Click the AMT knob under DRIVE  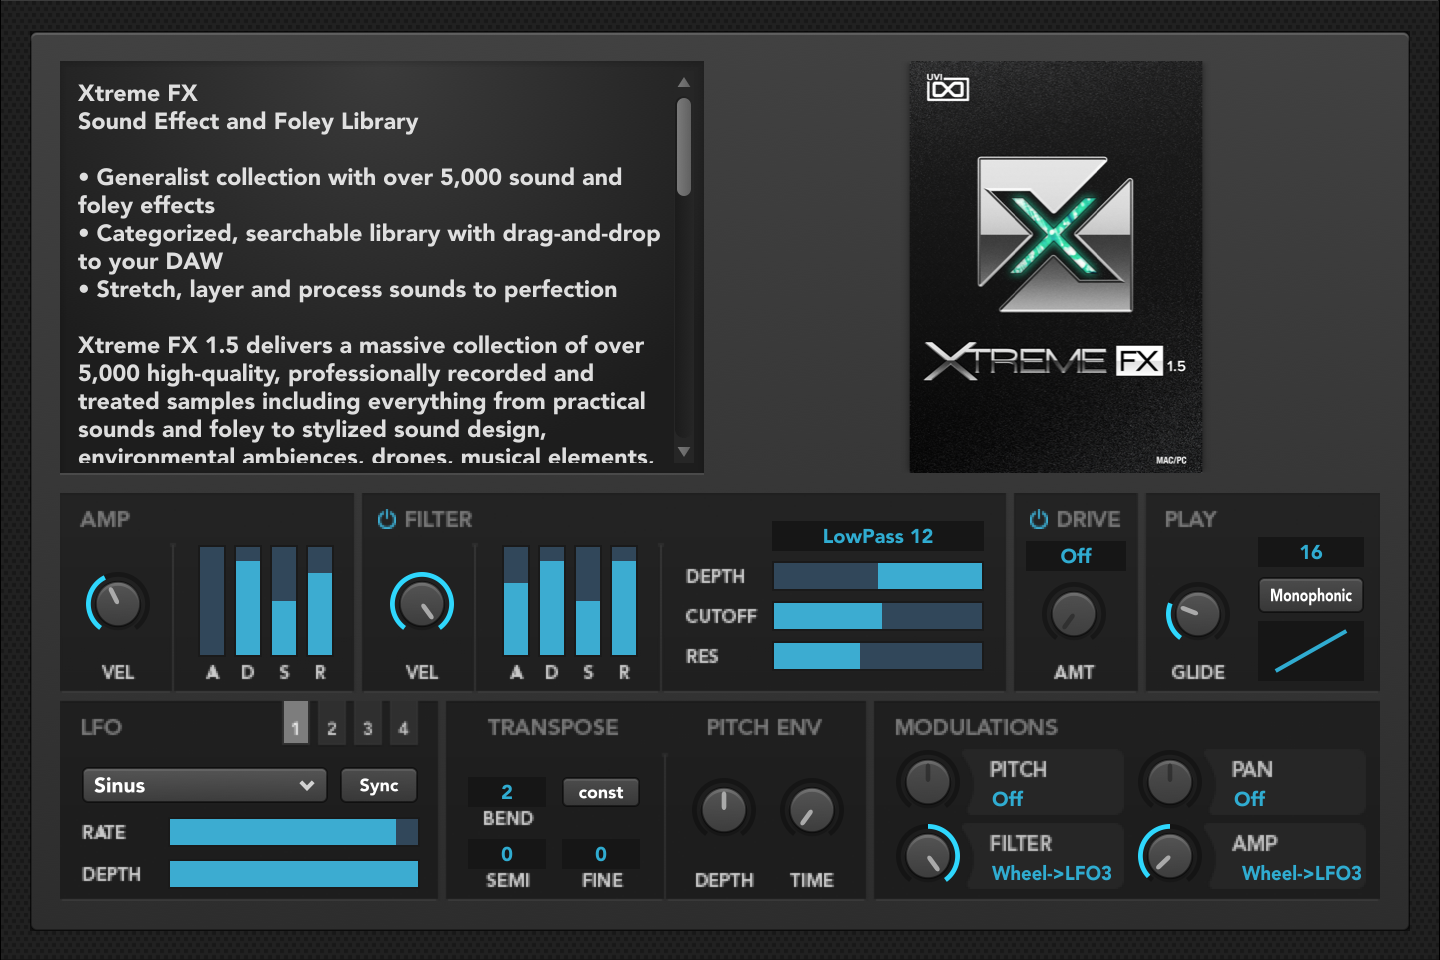coord(1074,615)
